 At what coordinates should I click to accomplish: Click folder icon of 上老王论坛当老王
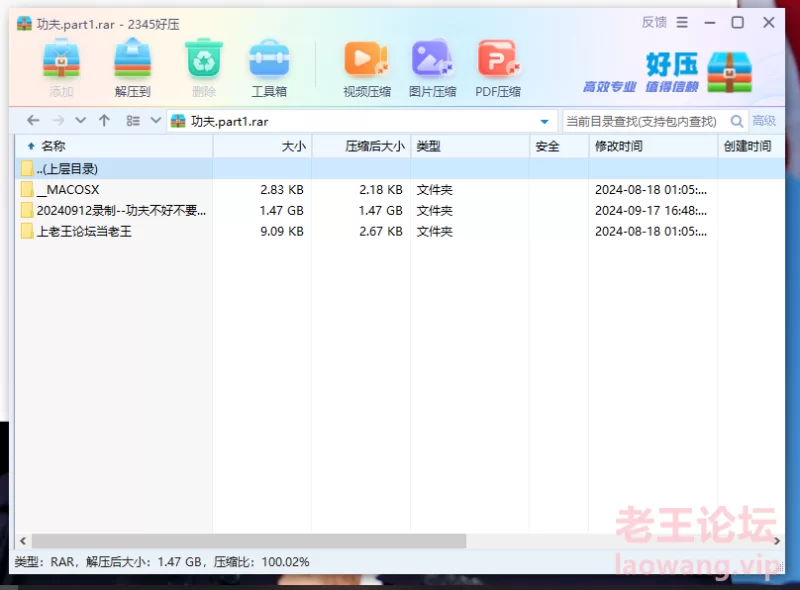pos(27,231)
